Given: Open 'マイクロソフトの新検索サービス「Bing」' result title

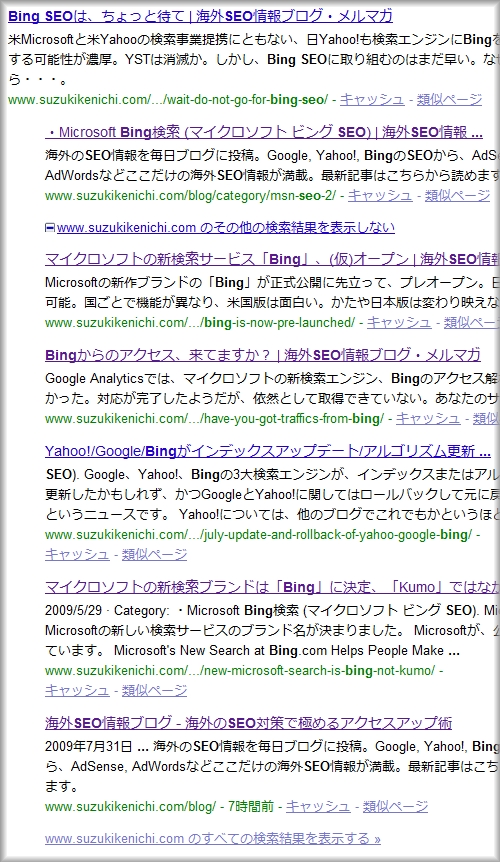Looking at the screenshot, I should click(272, 259).
